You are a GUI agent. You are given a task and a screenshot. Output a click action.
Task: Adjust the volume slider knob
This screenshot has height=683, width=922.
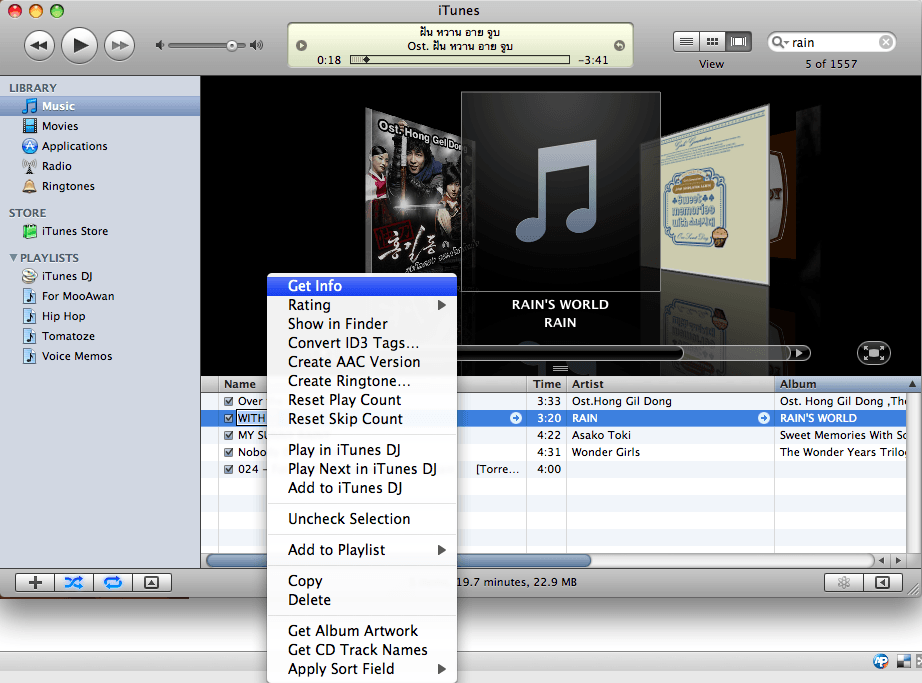232,45
